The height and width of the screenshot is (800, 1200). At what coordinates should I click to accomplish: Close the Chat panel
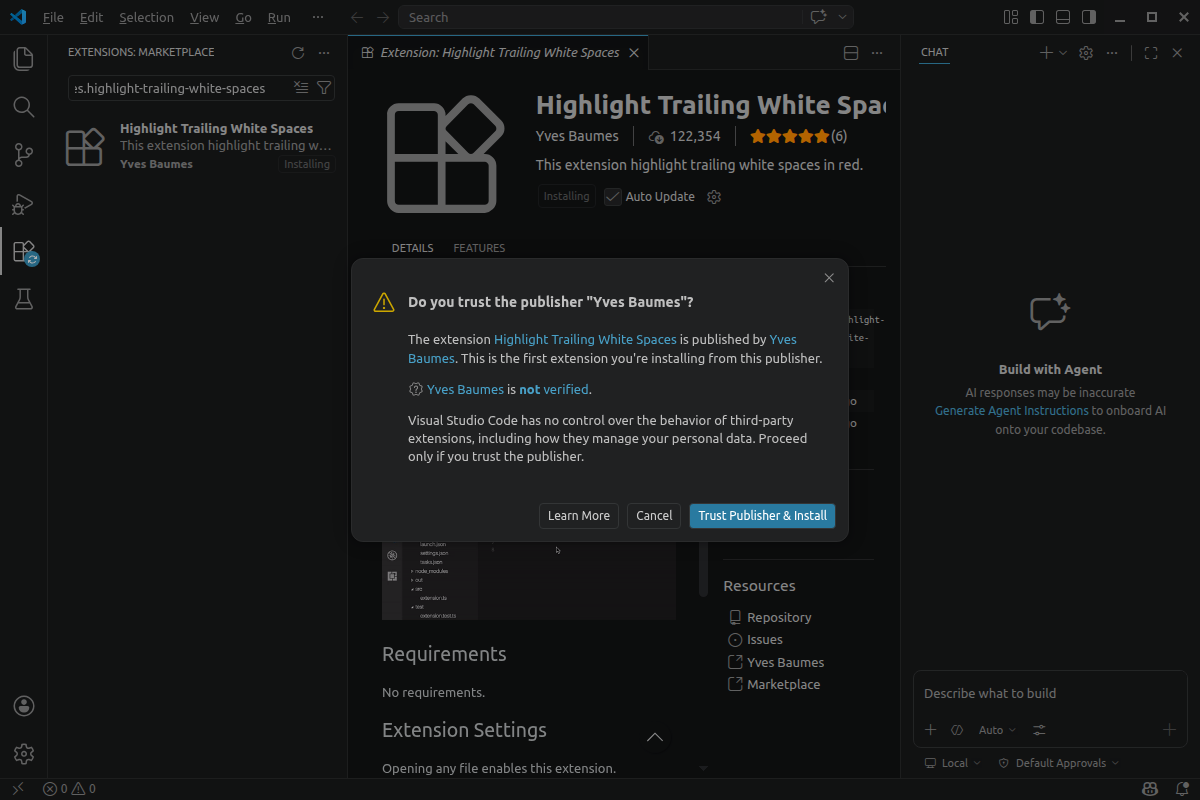1177,53
